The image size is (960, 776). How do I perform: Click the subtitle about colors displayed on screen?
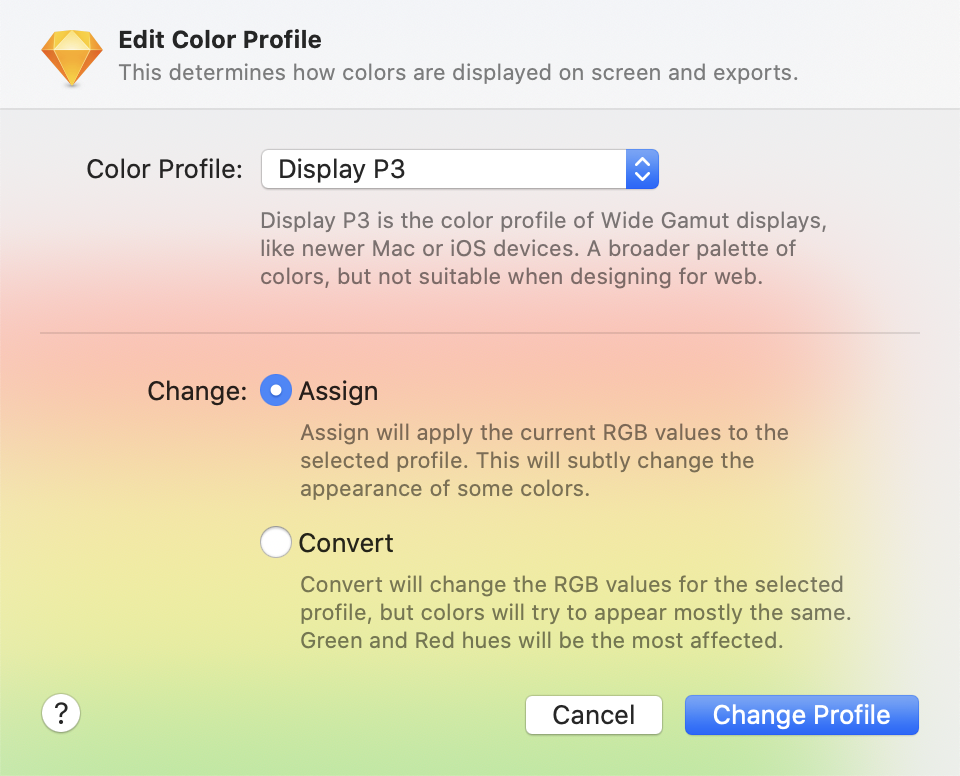click(458, 73)
